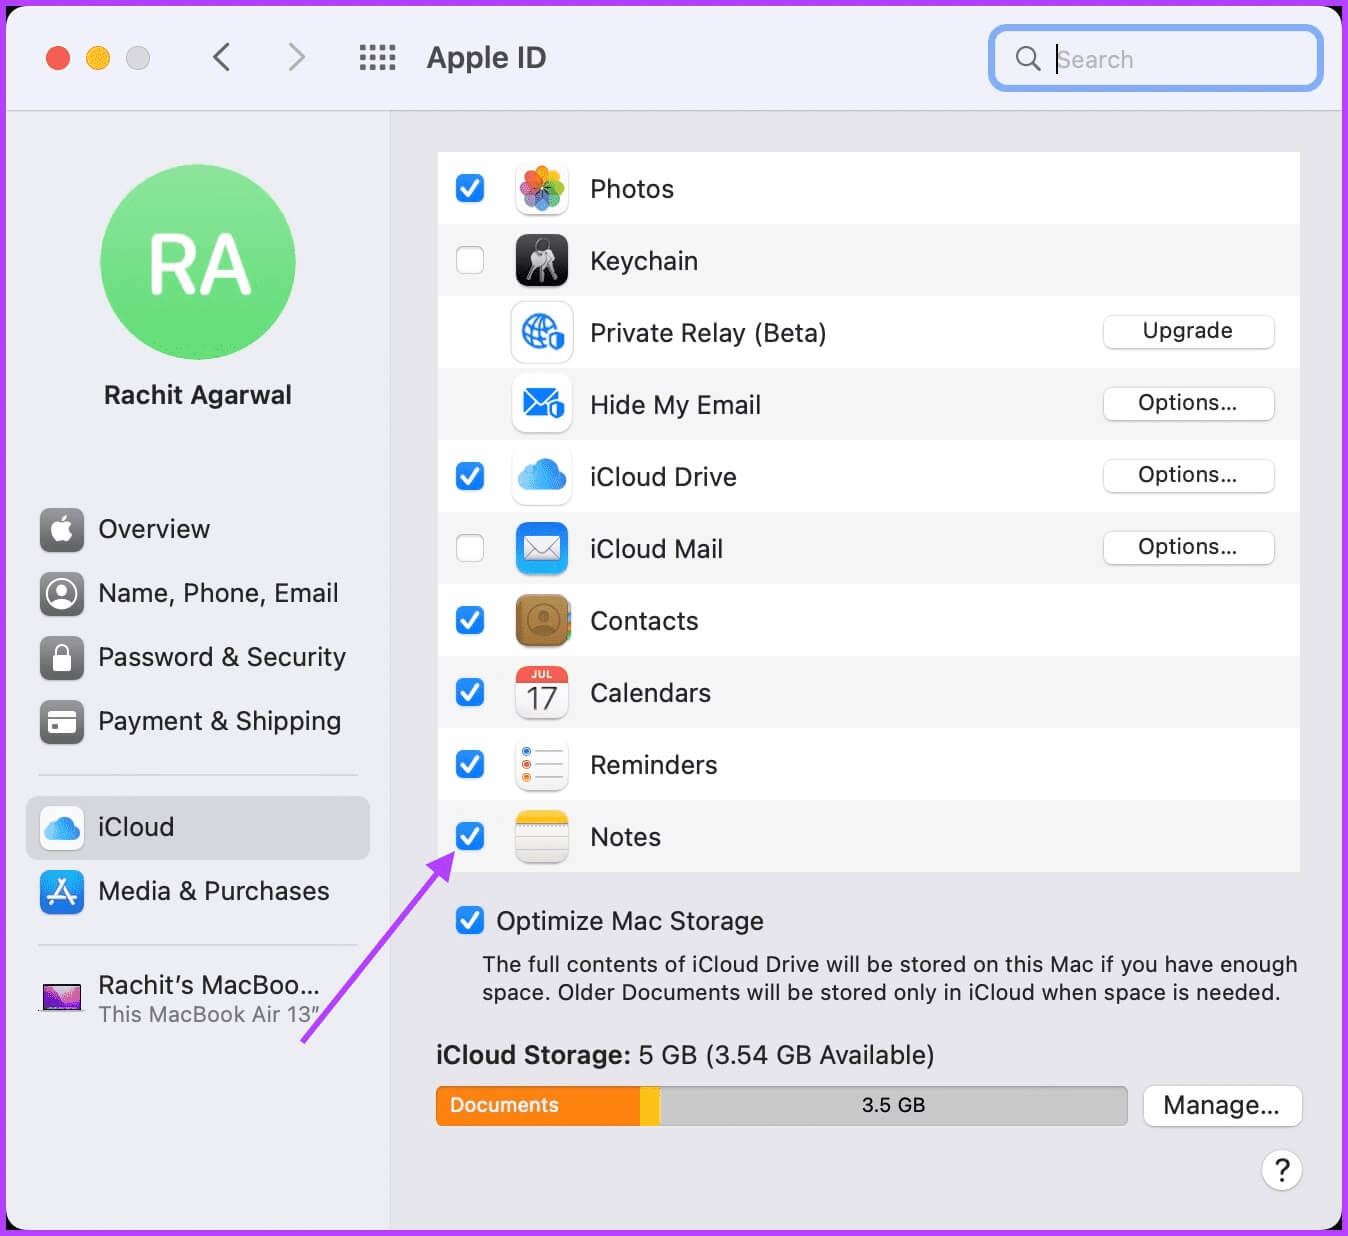Click the Hide My Email envelope icon
This screenshot has width=1348, height=1236.
(x=542, y=404)
